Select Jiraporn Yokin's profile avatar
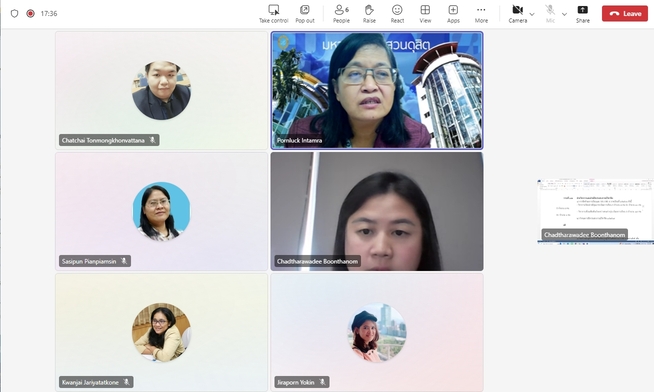 coord(377,332)
